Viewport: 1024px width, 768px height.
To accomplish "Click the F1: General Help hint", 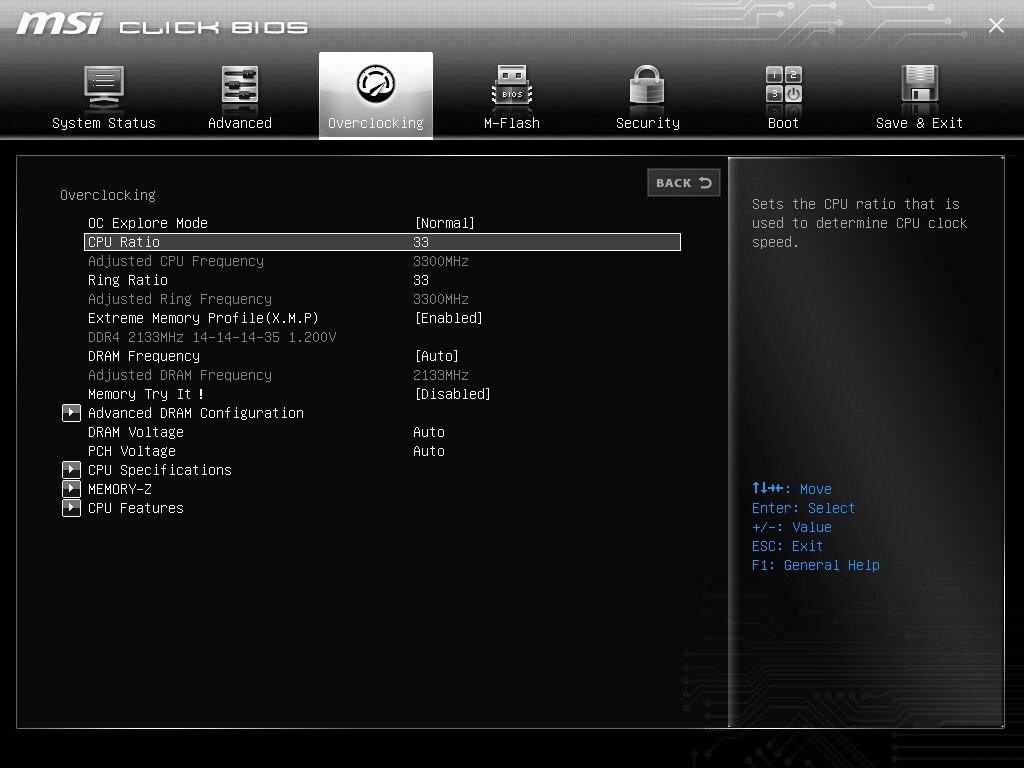I will pos(816,565).
